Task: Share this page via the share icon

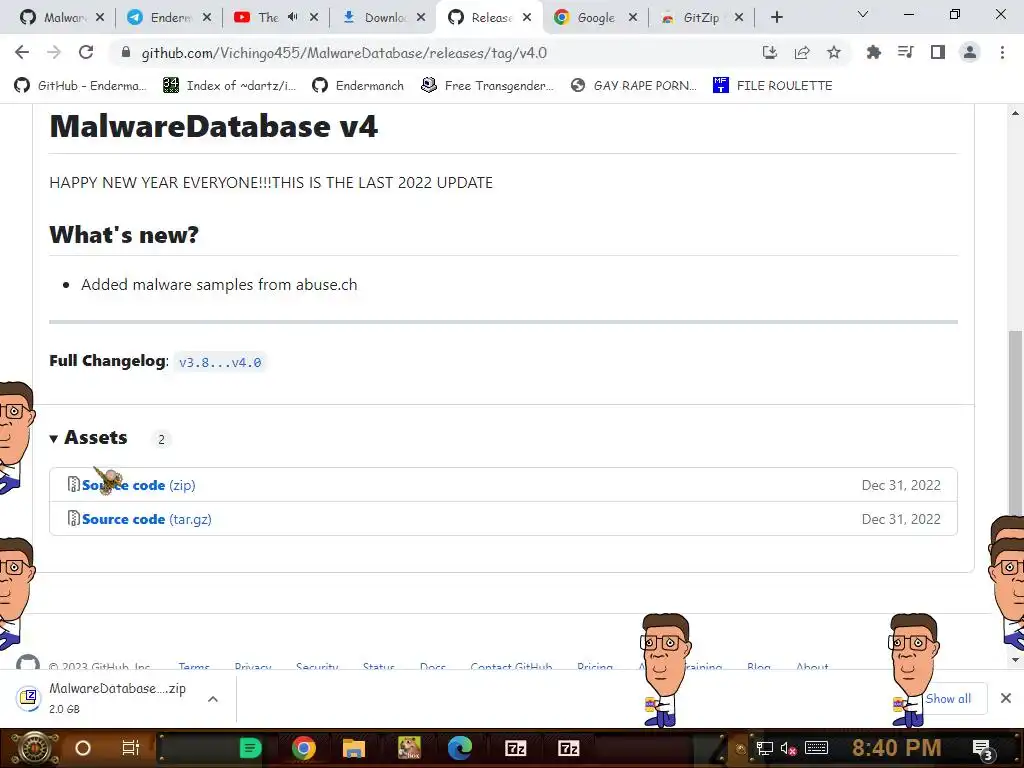Action: pos(802,52)
